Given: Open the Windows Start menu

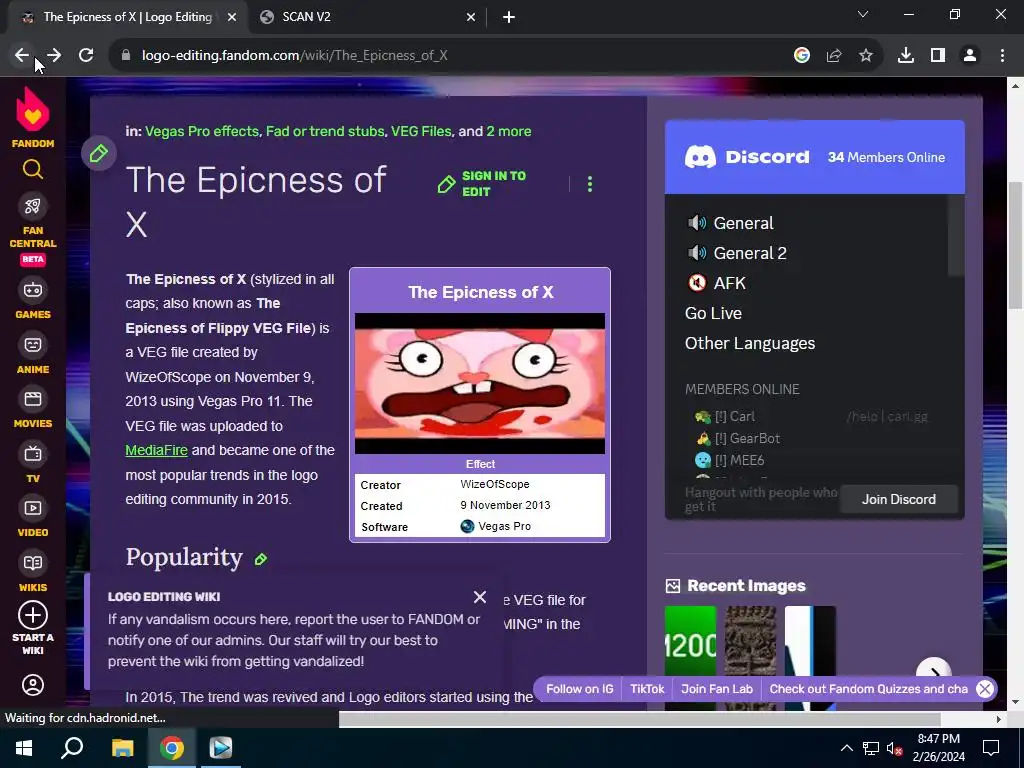Looking at the screenshot, I should (x=24, y=748).
